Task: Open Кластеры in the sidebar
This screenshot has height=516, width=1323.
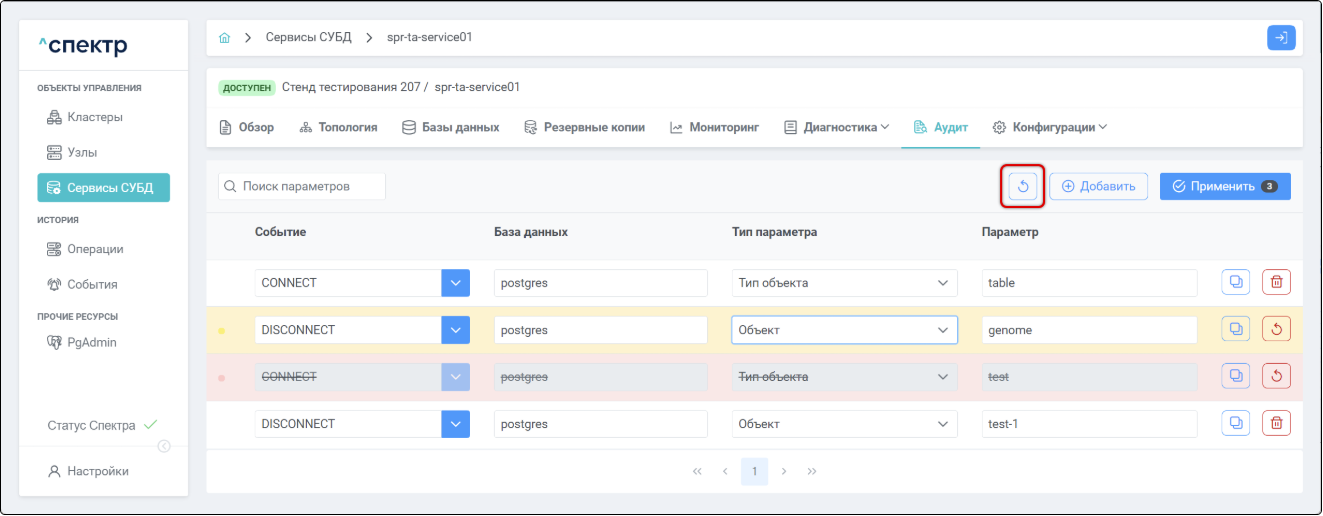Action: point(94,117)
